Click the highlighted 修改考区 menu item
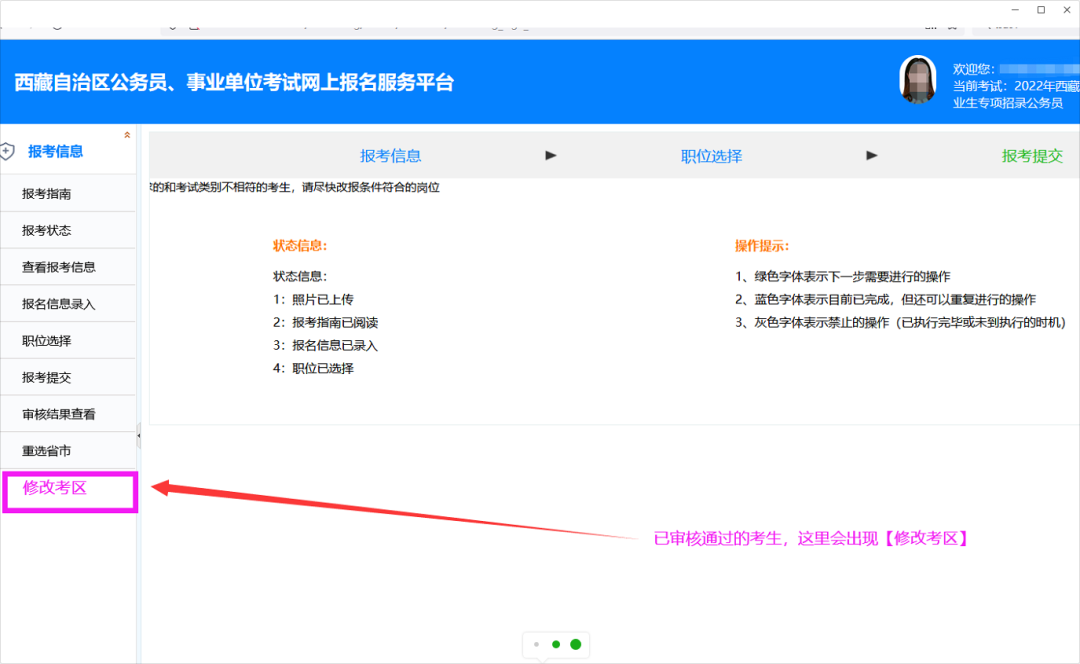The image size is (1080, 664). pos(55,488)
